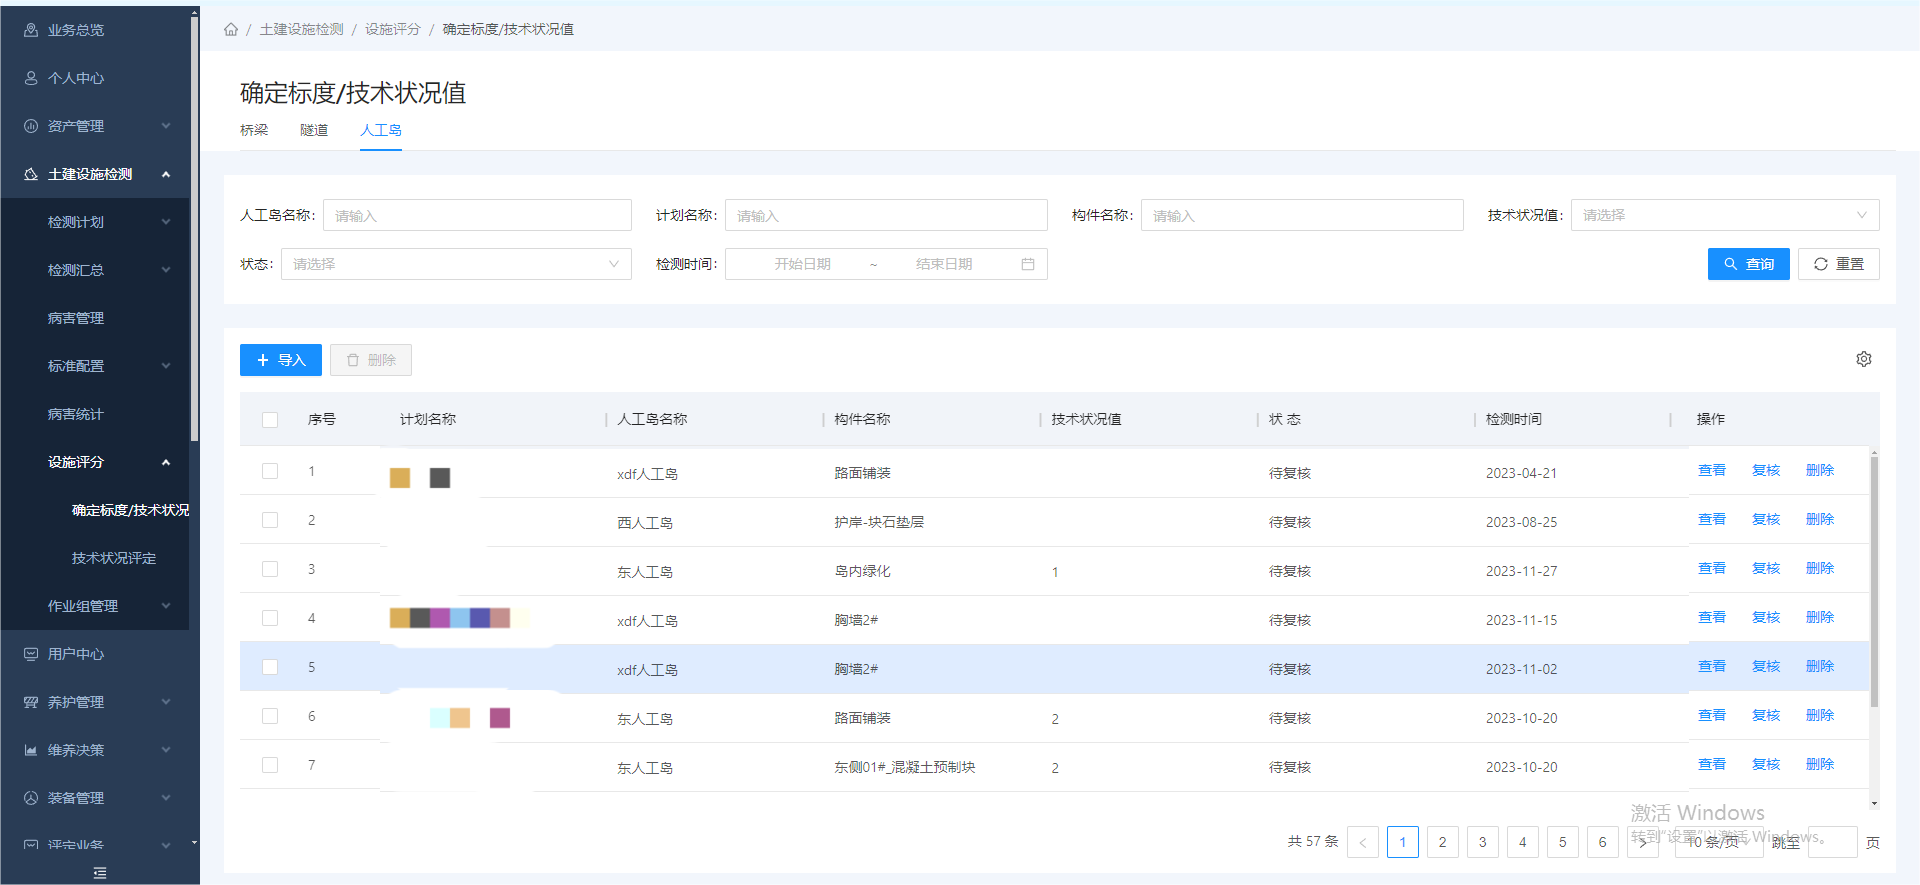Expand the 作业组管理 submenu
This screenshot has height=885, width=1920.
pyautogui.click(x=166, y=606)
